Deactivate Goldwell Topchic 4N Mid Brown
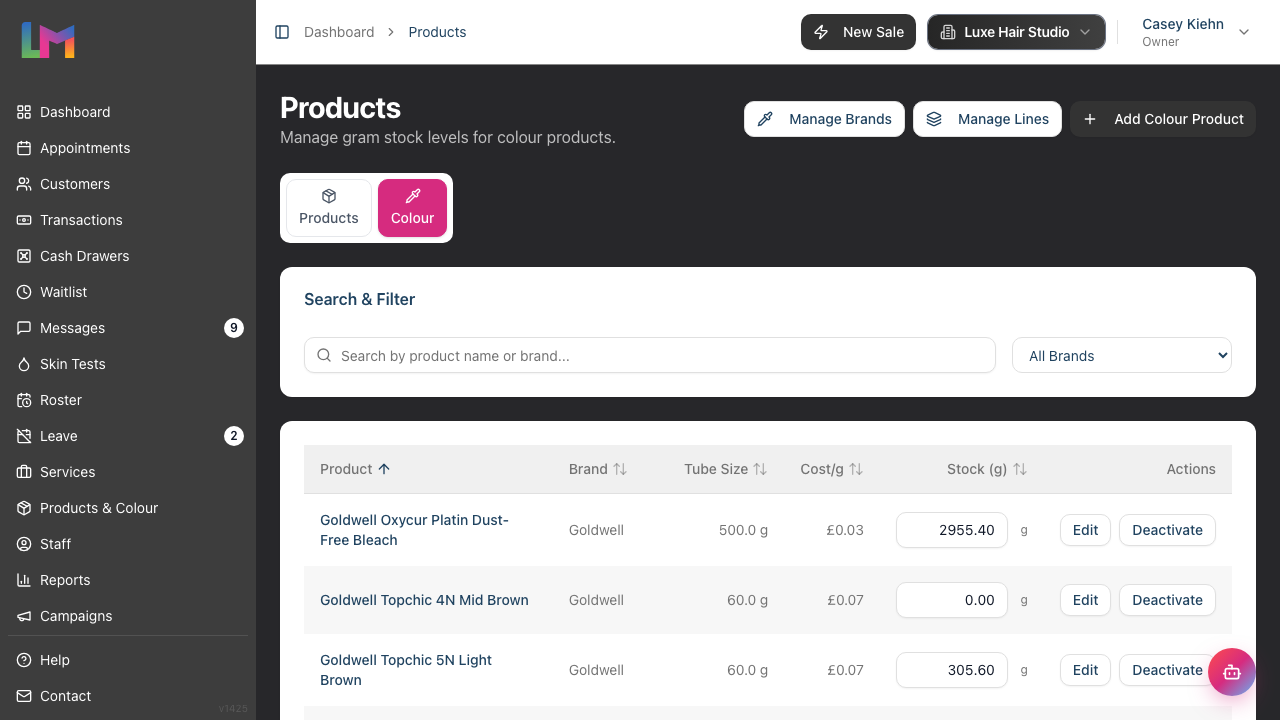The height and width of the screenshot is (720, 1280). 1167,600
